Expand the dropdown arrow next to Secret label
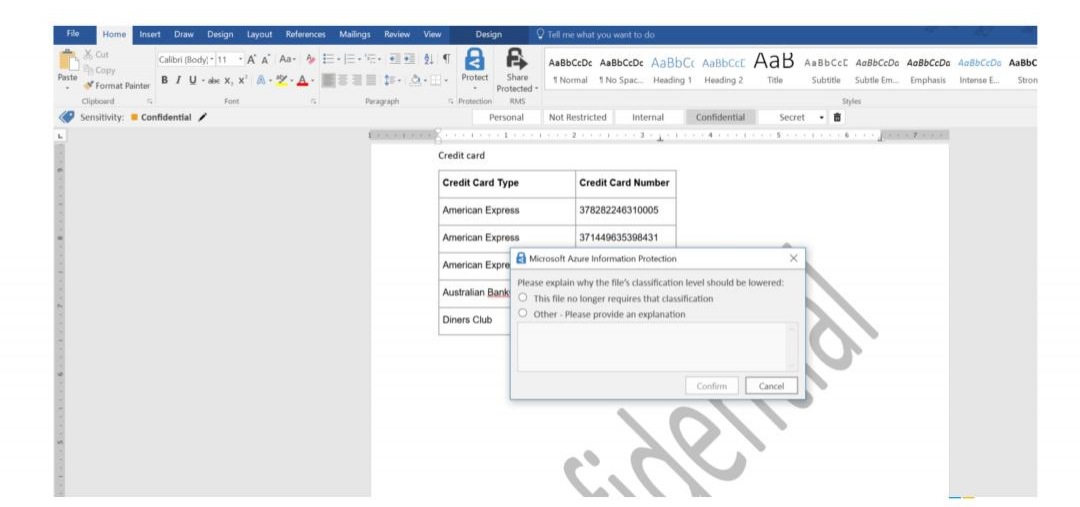1080x507 pixels. (821, 117)
